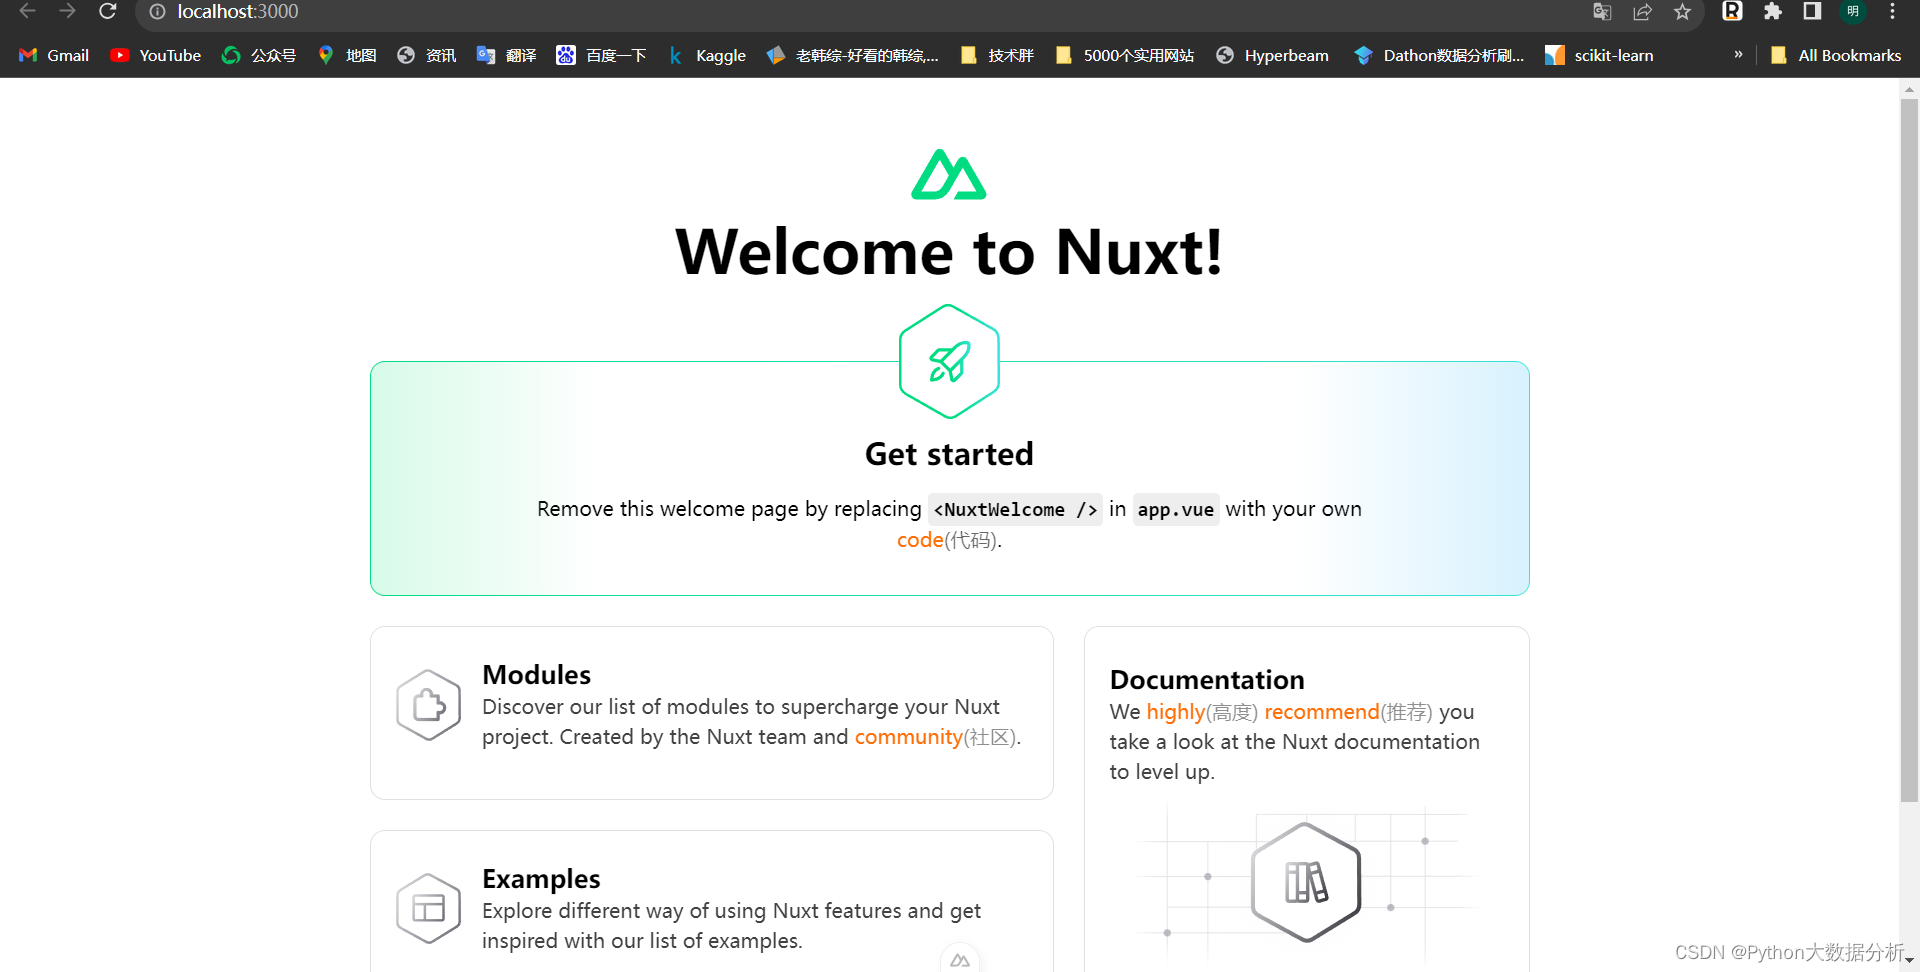Open the All Bookmarks folder
This screenshot has height=972, width=1920.
(x=1836, y=55)
